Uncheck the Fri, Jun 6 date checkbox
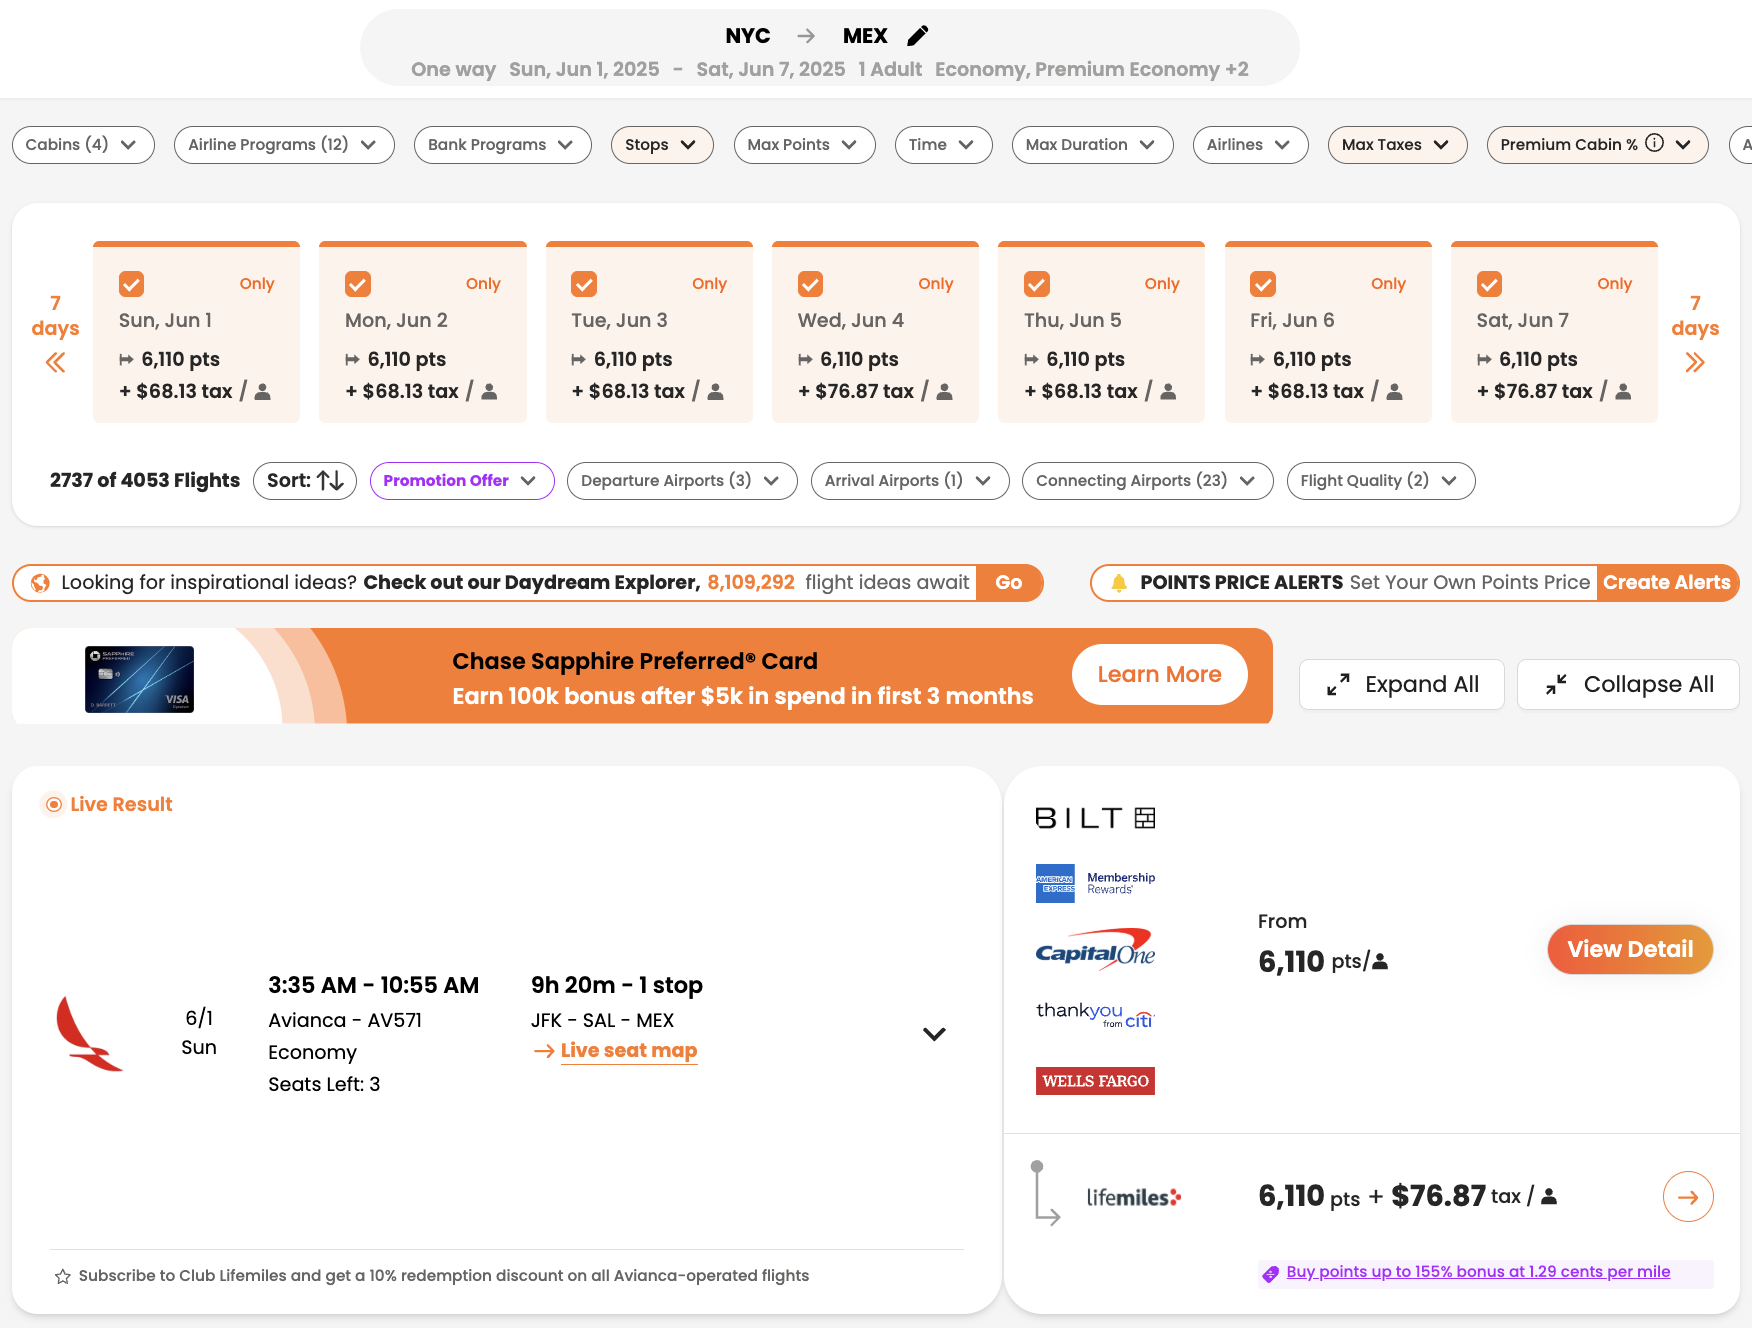This screenshot has height=1328, width=1752. 1263,284
